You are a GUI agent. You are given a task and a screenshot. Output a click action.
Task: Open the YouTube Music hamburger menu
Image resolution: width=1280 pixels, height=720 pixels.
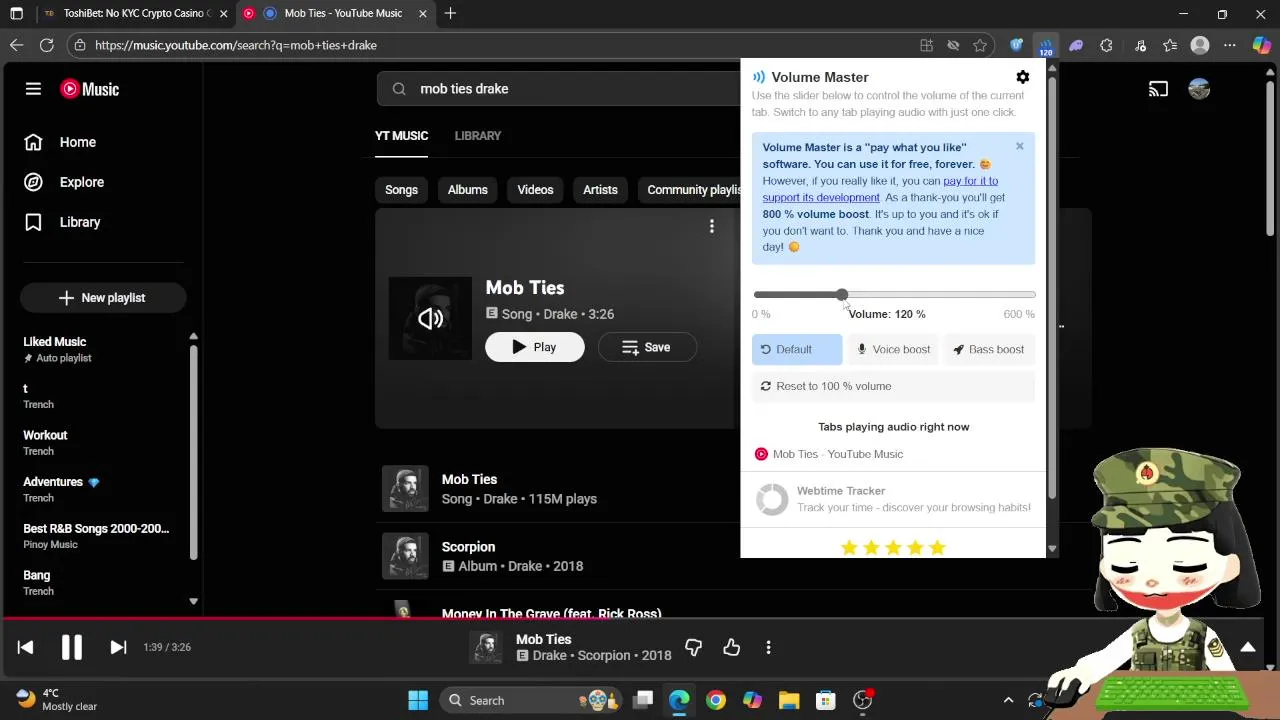click(33, 89)
